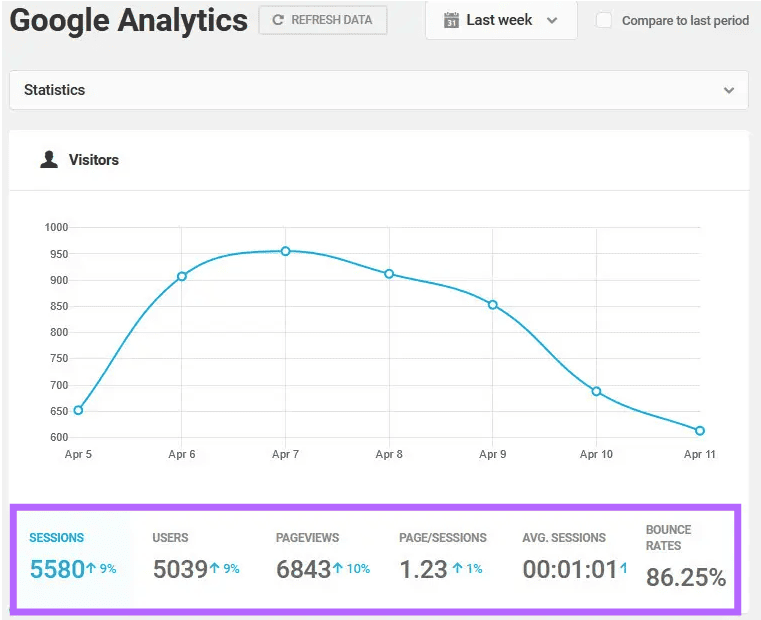Enable Compare to last period checkbox

pyautogui.click(x=603, y=20)
